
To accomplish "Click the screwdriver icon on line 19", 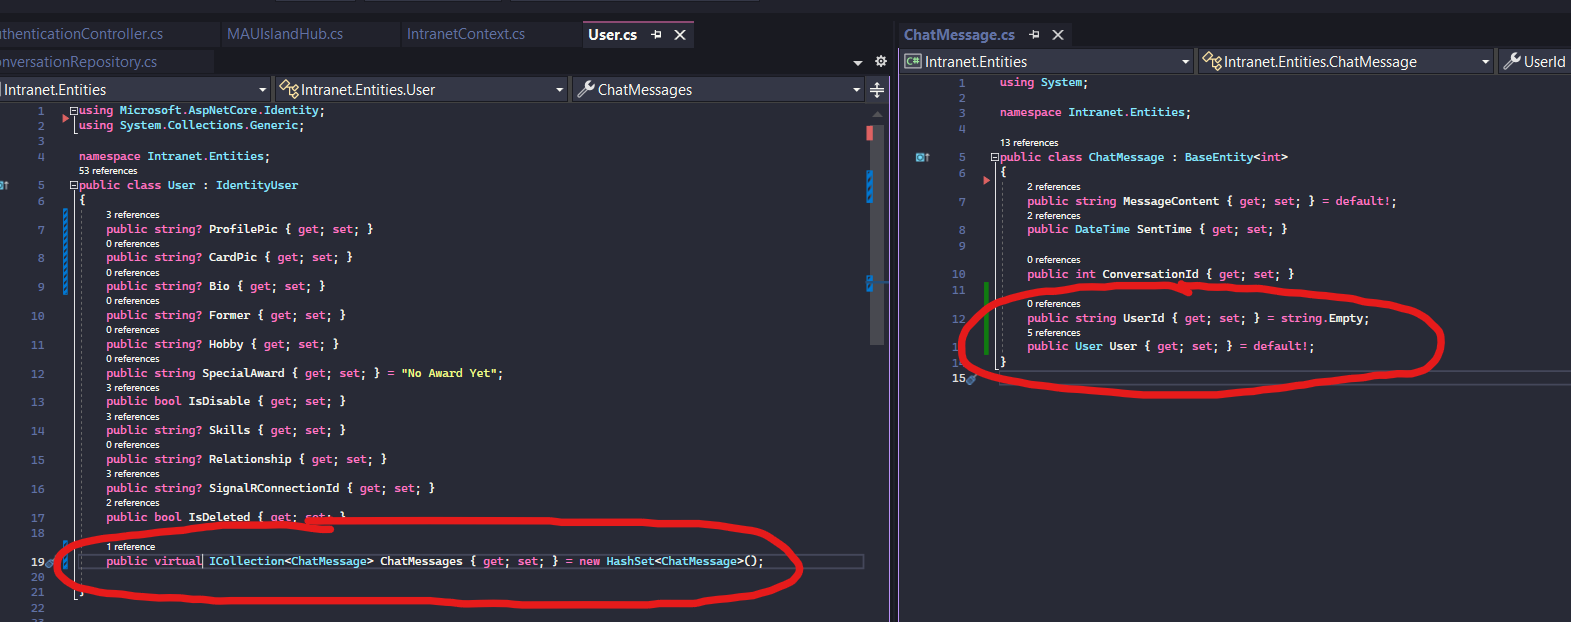I will 50,563.
